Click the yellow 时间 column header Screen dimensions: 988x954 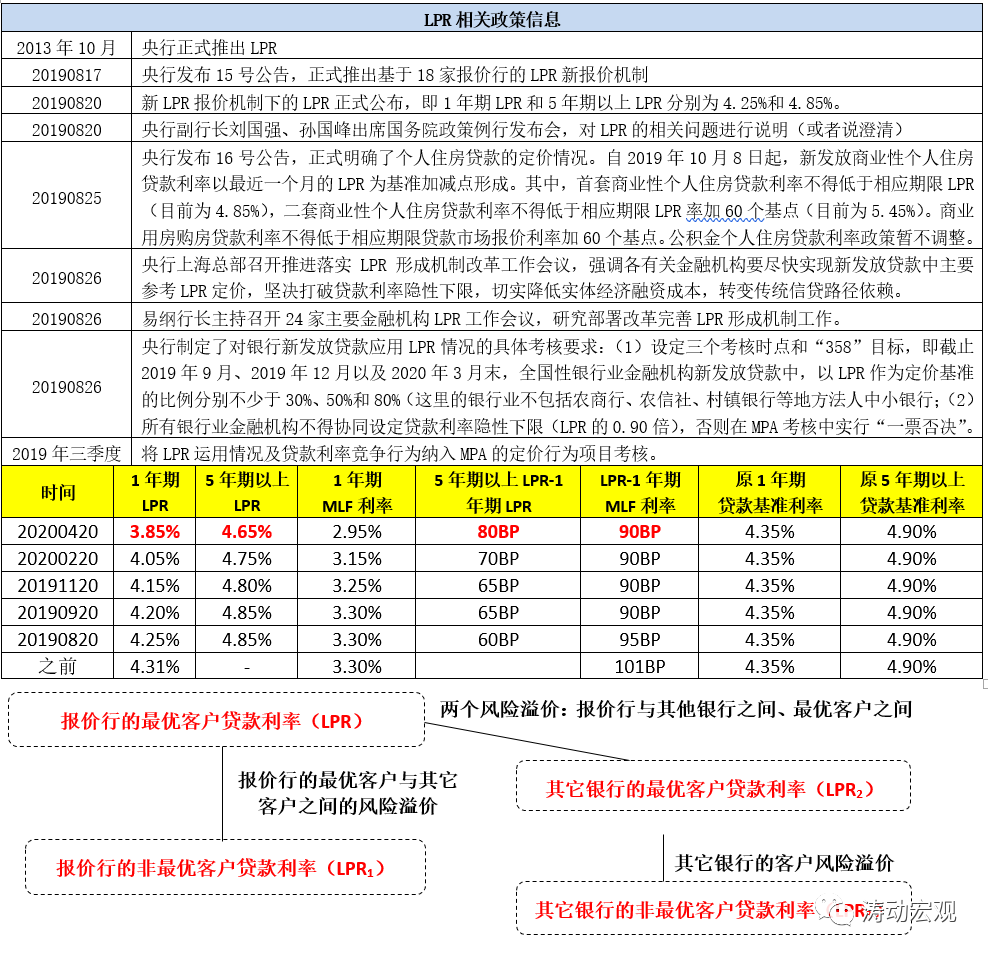pos(57,492)
